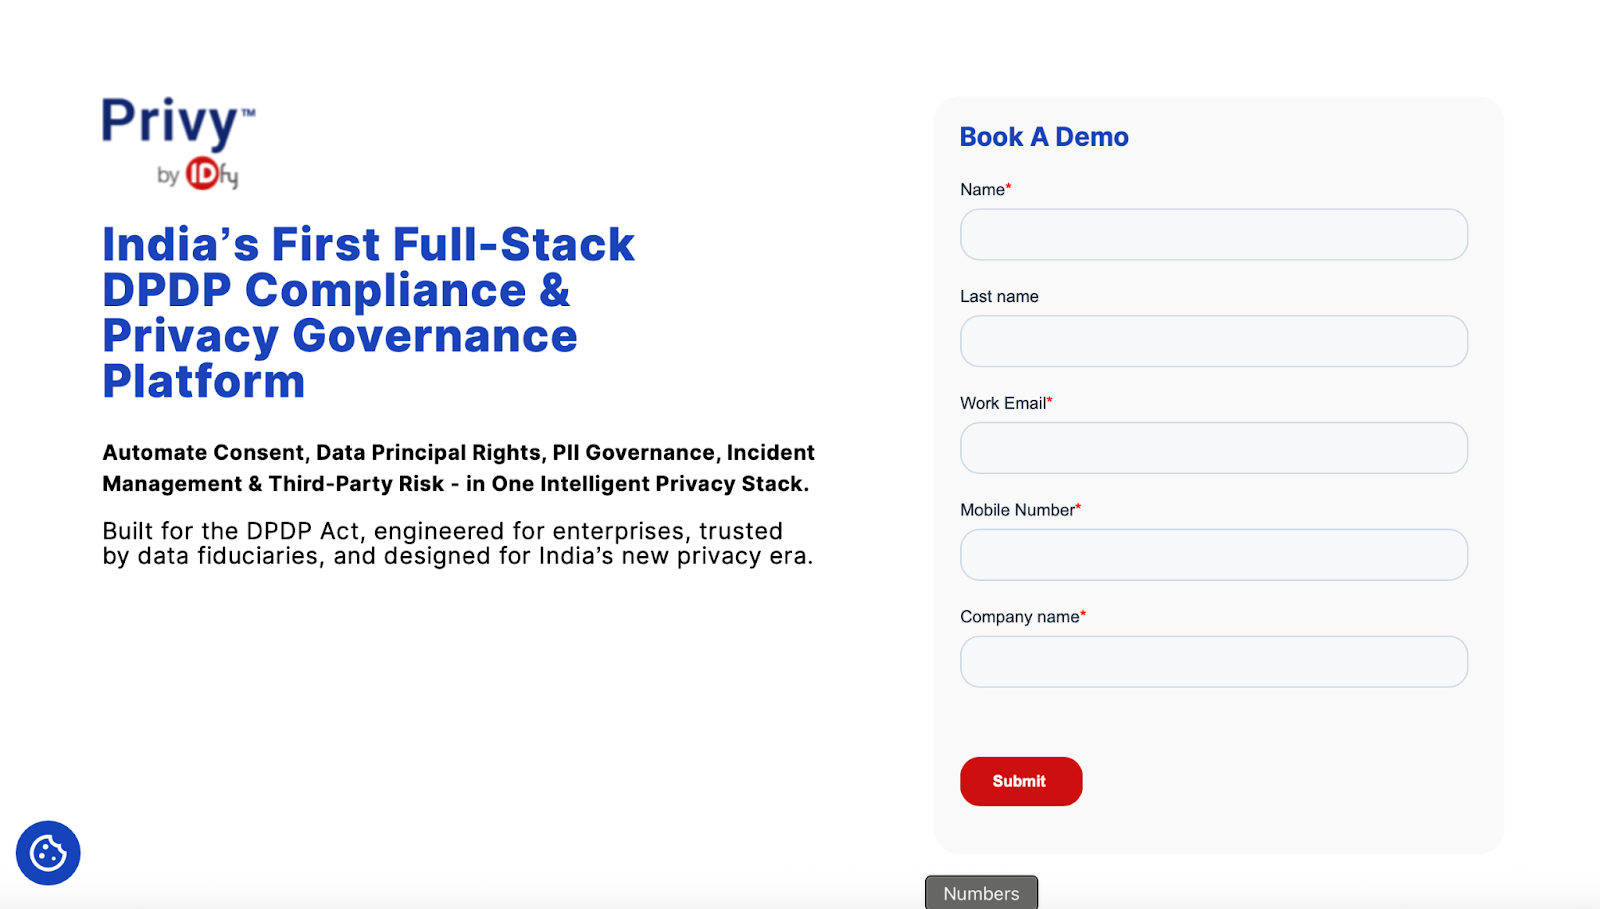Click the blue cookie icon bottom left
The image size is (1600, 909).
[x=48, y=852]
